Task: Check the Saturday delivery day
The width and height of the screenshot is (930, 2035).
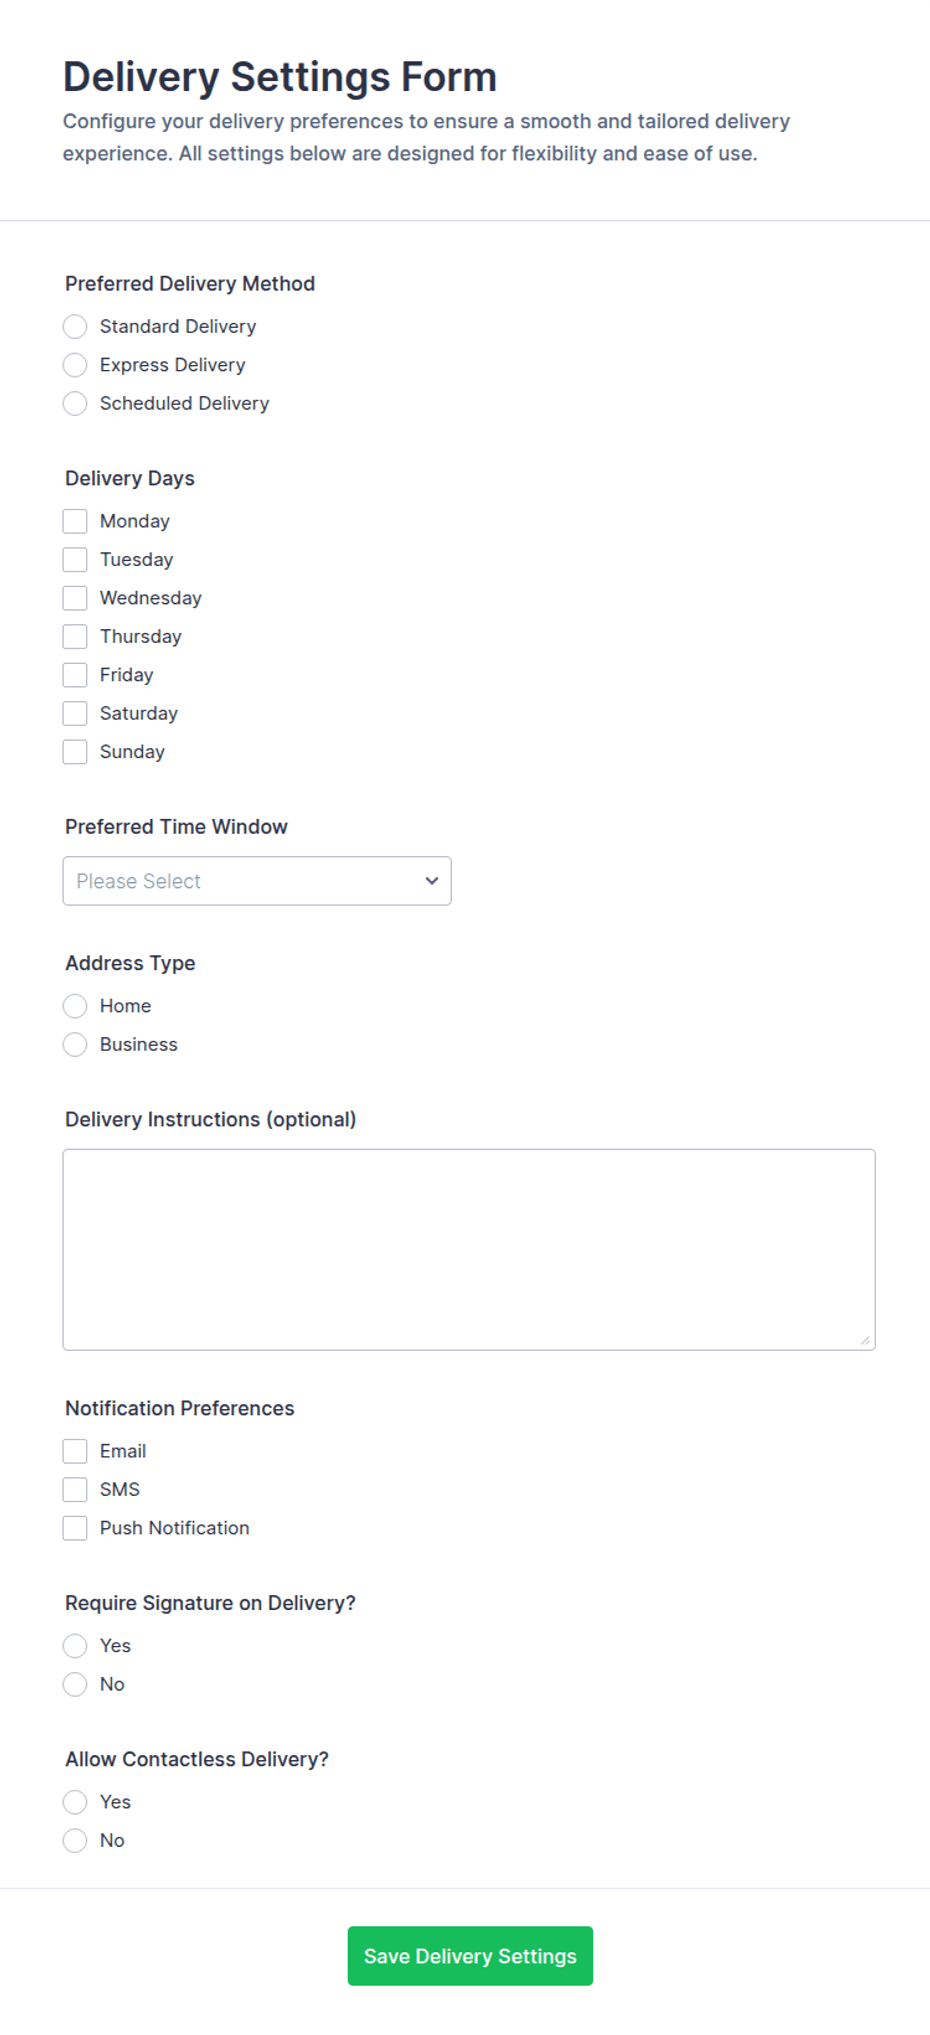Action: tap(75, 713)
